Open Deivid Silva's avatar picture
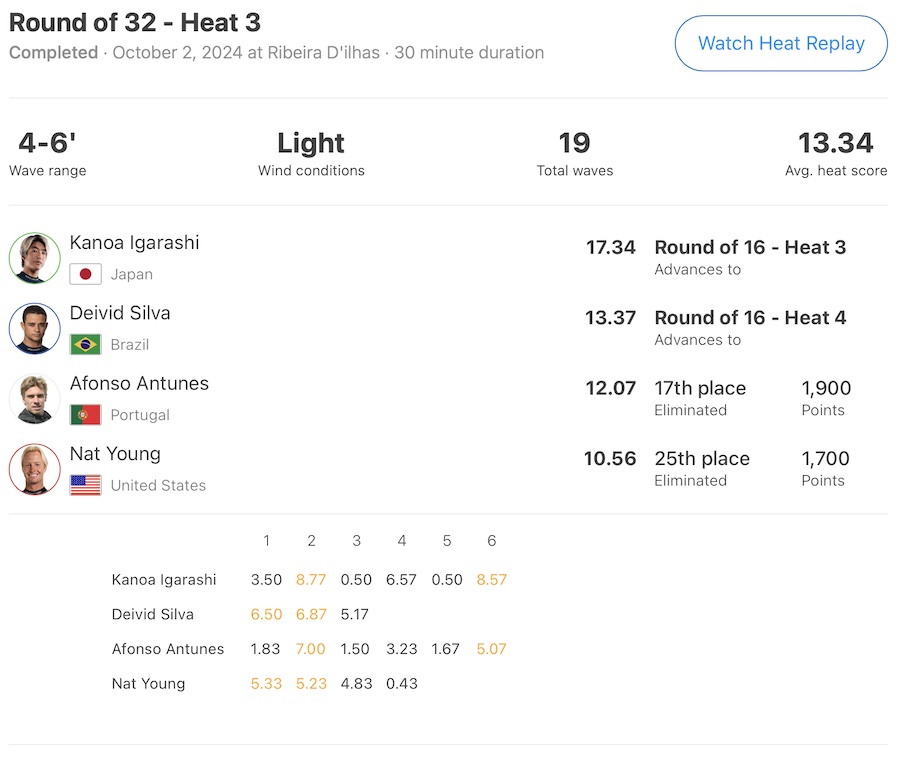The image size is (900, 757). (x=34, y=328)
